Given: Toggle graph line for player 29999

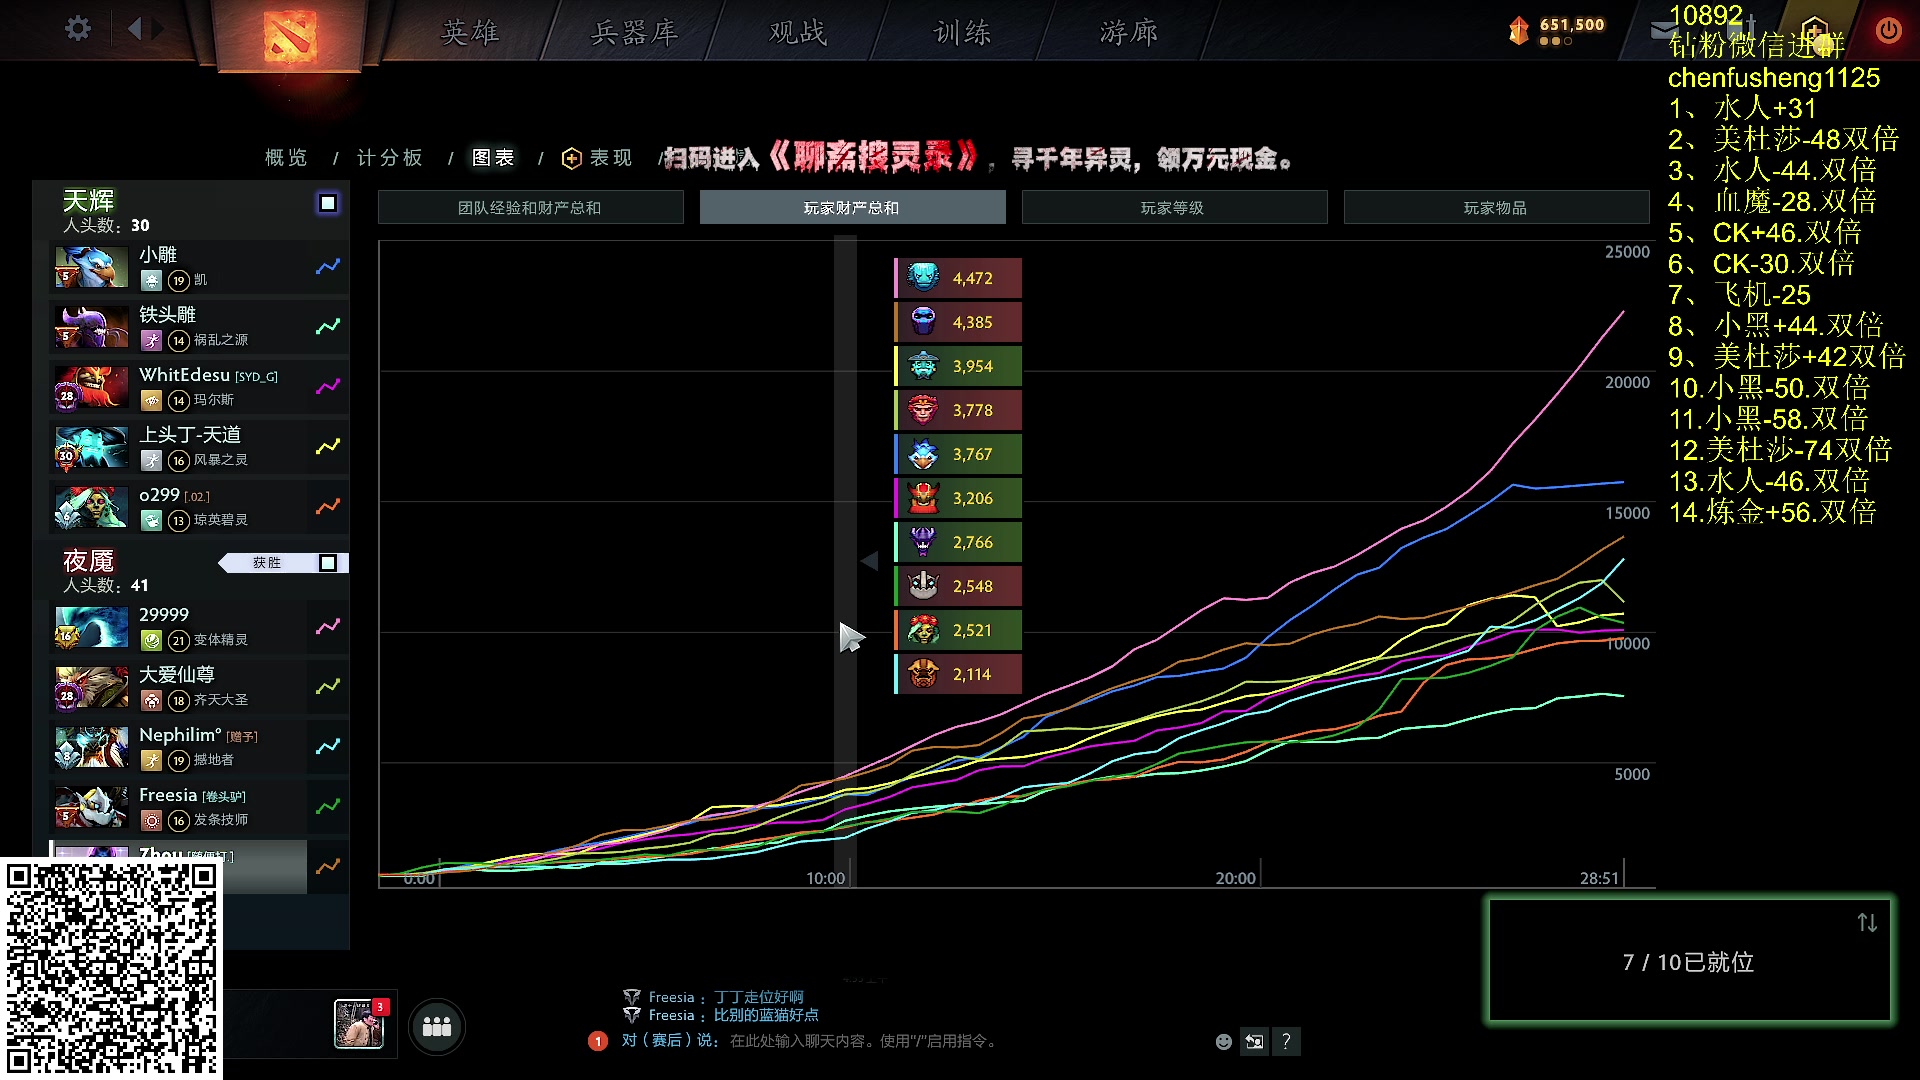Looking at the screenshot, I should coord(328,627).
